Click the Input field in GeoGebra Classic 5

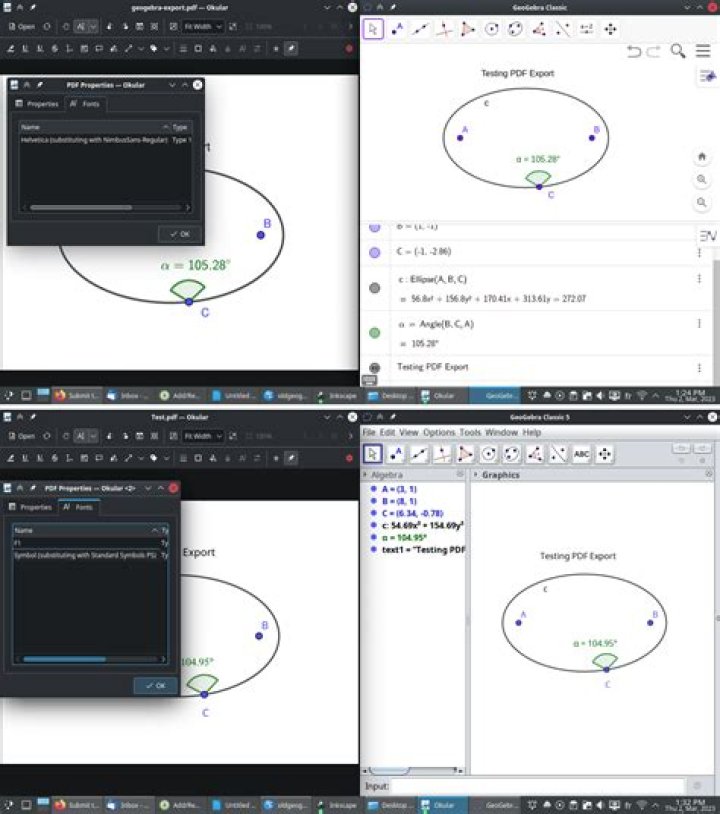point(538,786)
